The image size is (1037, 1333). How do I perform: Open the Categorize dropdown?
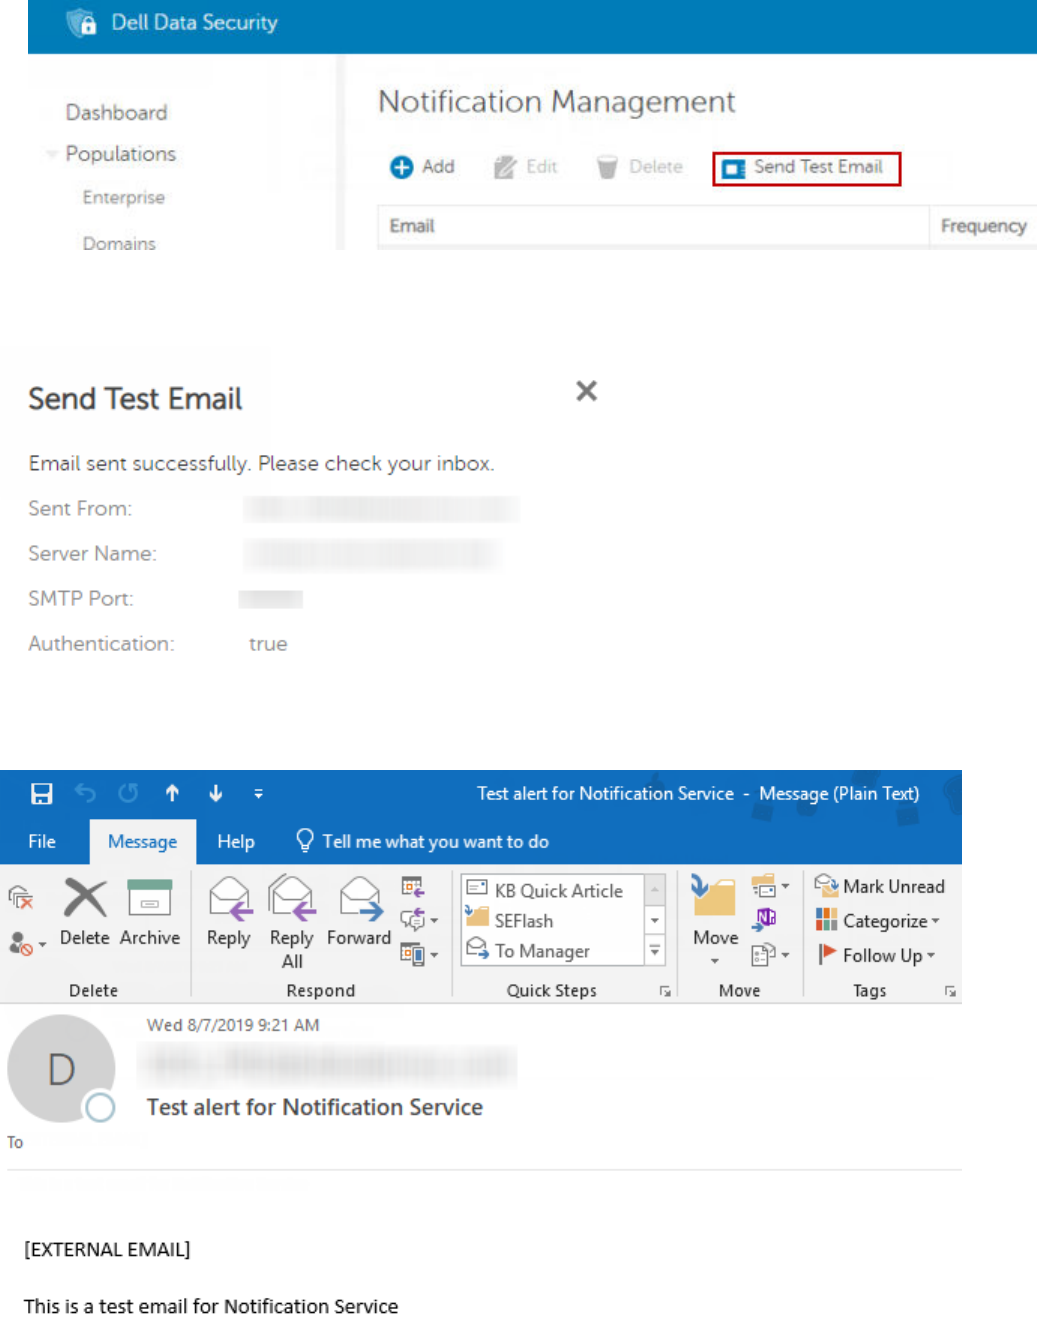[878, 921]
